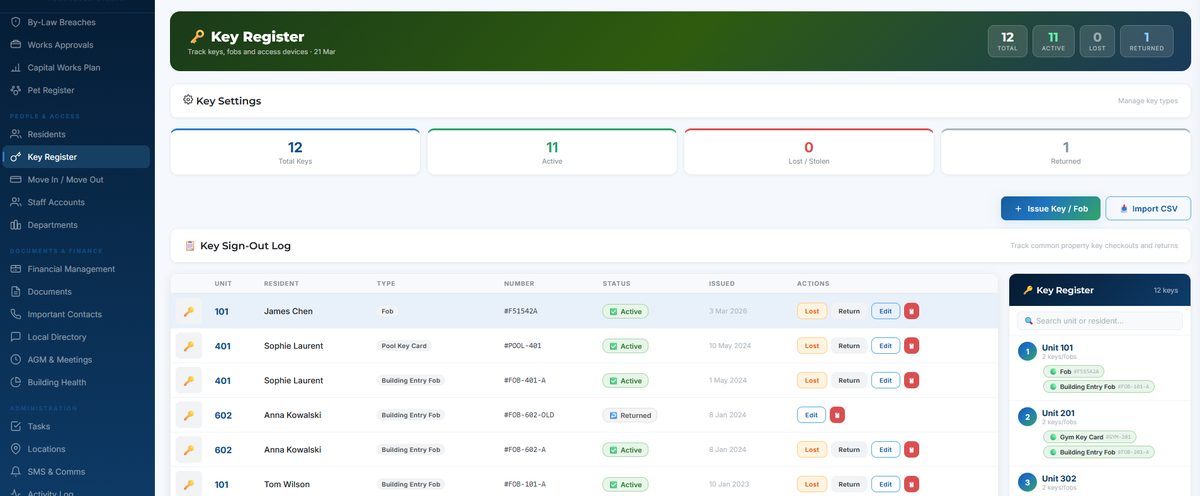Image resolution: width=1200 pixels, height=496 pixels.
Task: Open Pet Register from the sidebar
Action: [x=50, y=90]
